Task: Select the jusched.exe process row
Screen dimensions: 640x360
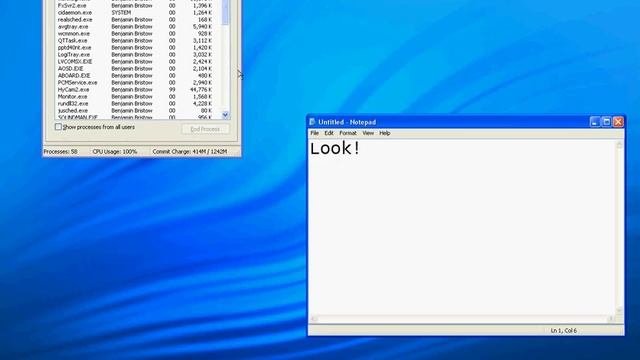Action: [139, 110]
